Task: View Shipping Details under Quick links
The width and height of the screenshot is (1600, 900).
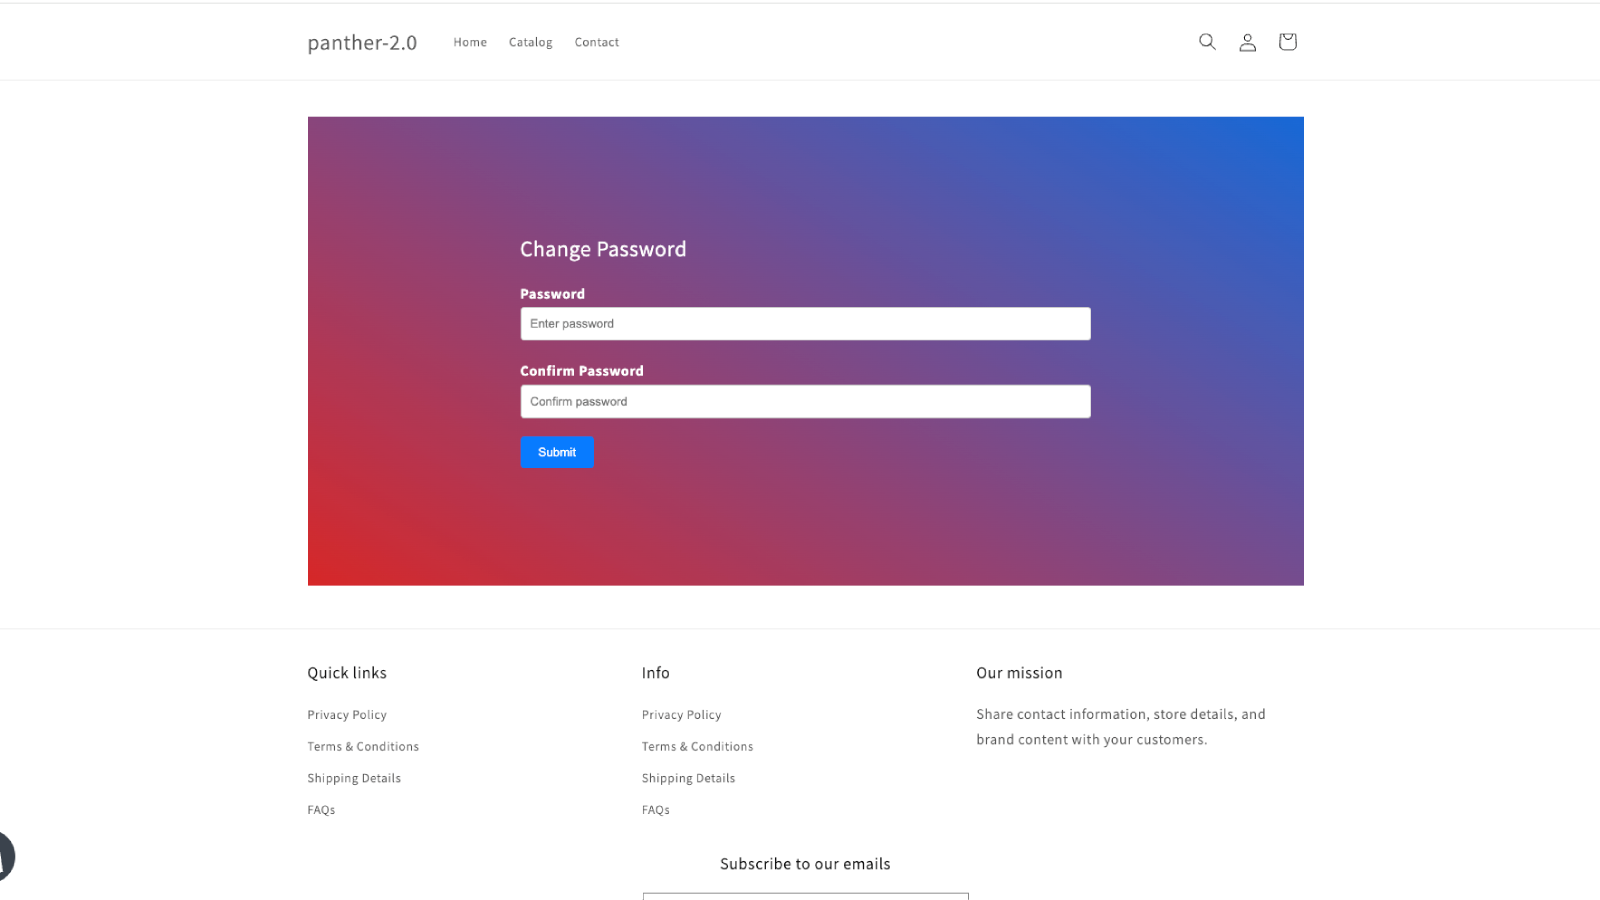Action: pos(354,777)
